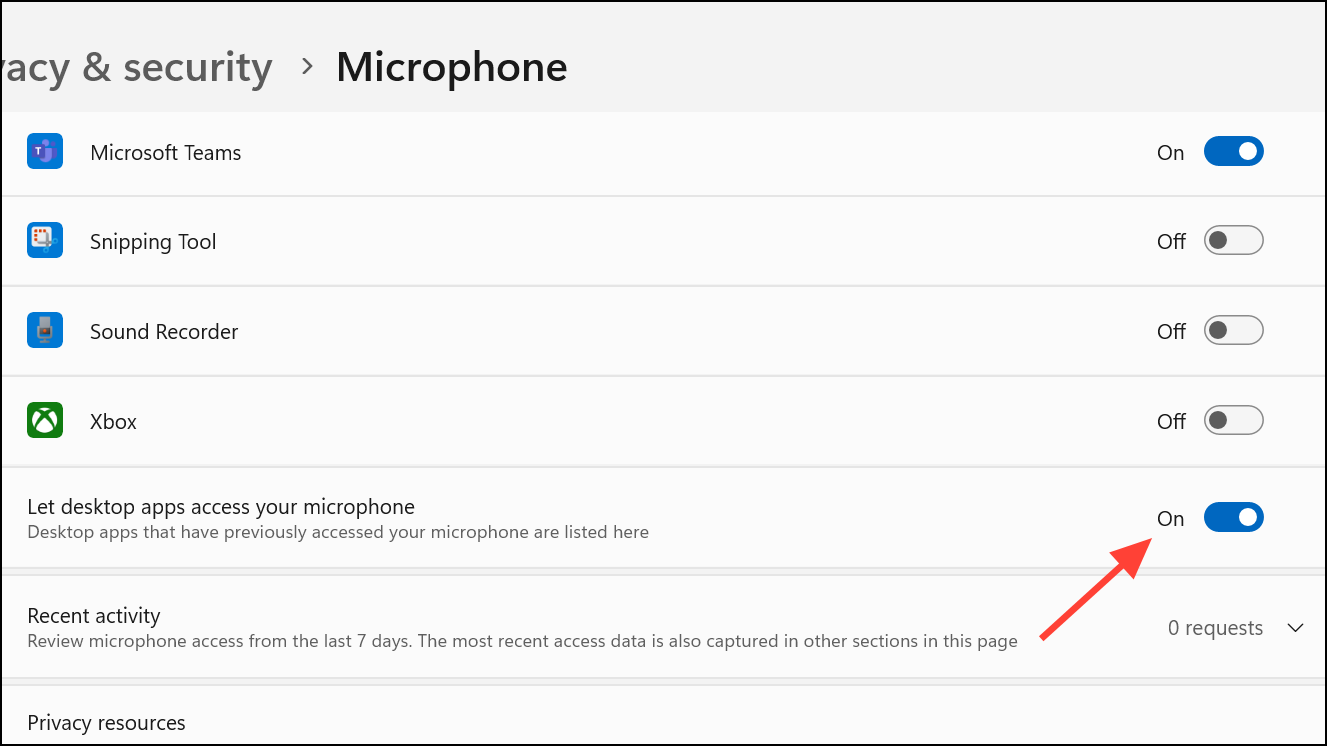Turn off microphone access for Microsoft Teams
Screen dimensions: 1327x746
[1233, 152]
